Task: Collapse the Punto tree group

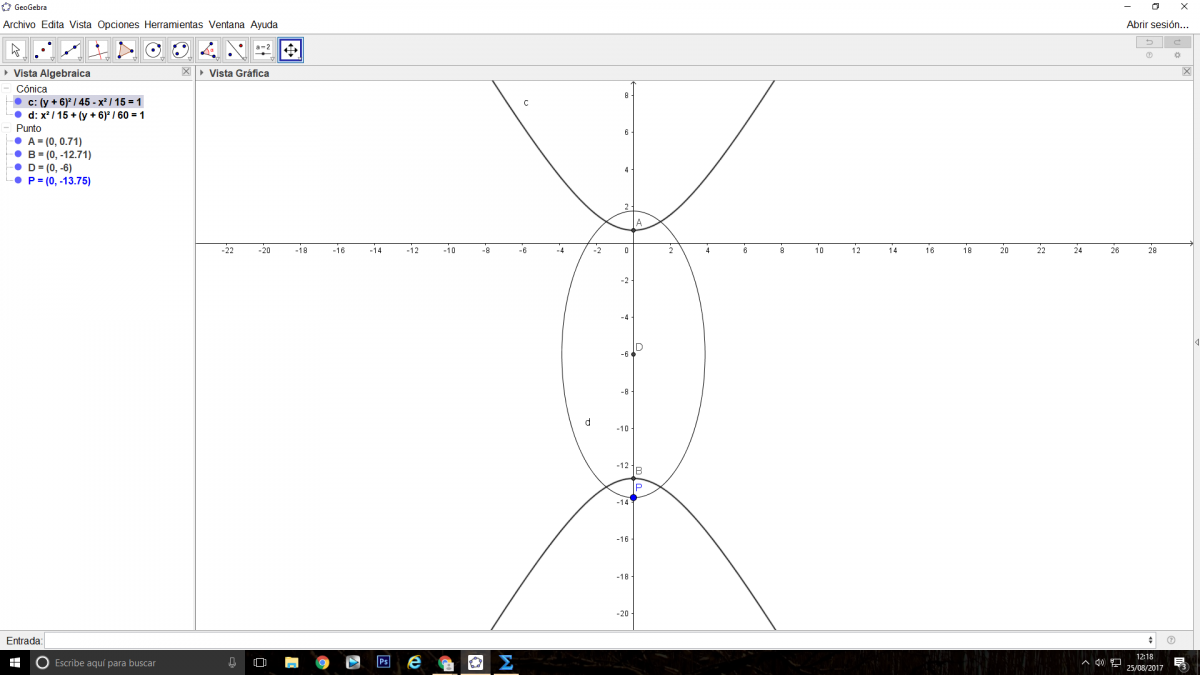Action: click(x=7, y=128)
